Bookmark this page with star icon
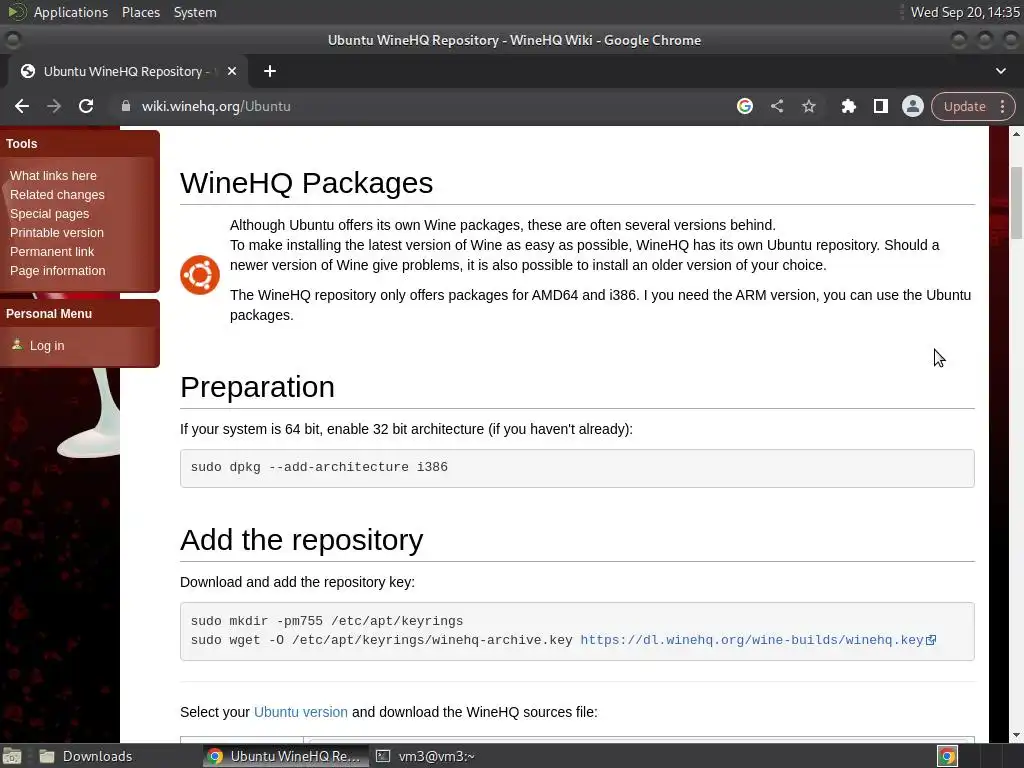1024x768 pixels. coord(809,106)
